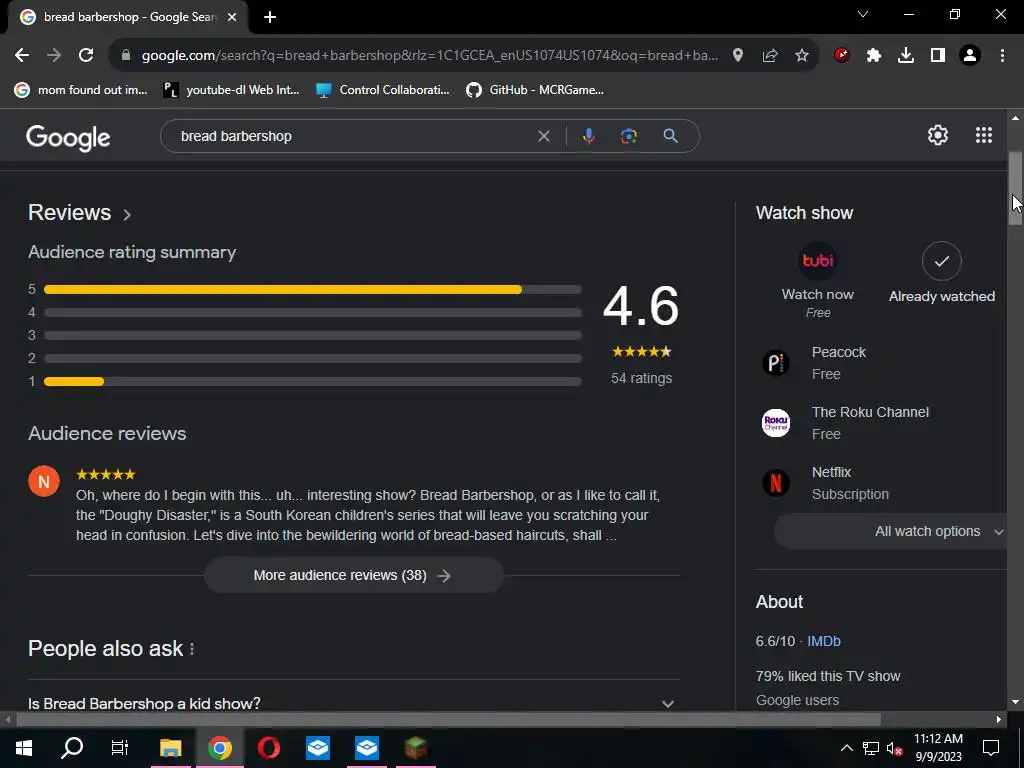The height and width of the screenshot is (768, 1024).
Task: Open the network tray icon
Action: [871, 748]
